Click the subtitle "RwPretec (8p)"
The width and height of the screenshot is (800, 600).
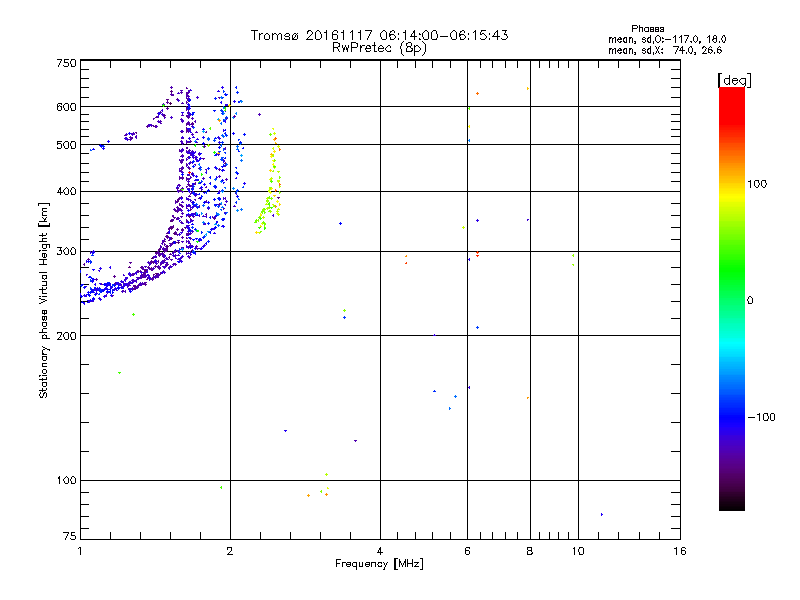pos(379,48)
